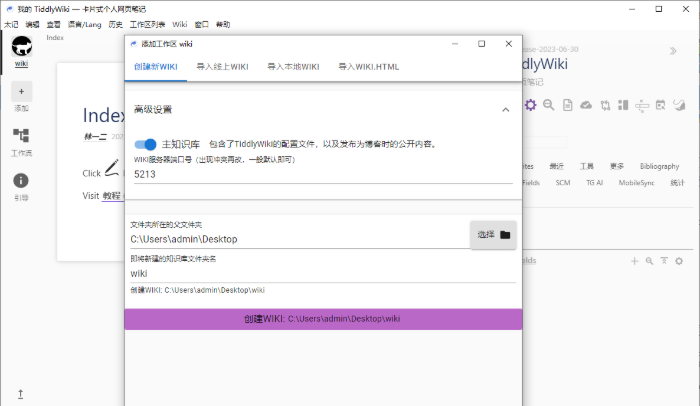Open the 太记 menu in menu bar
The image size is (700, 406).
tap(11, 25)
